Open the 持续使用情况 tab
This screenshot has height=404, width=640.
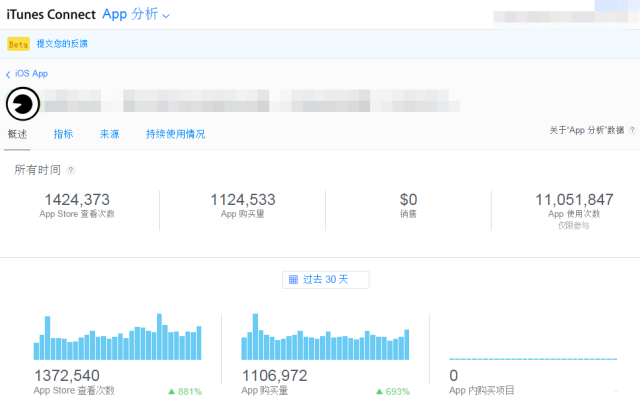176,134
